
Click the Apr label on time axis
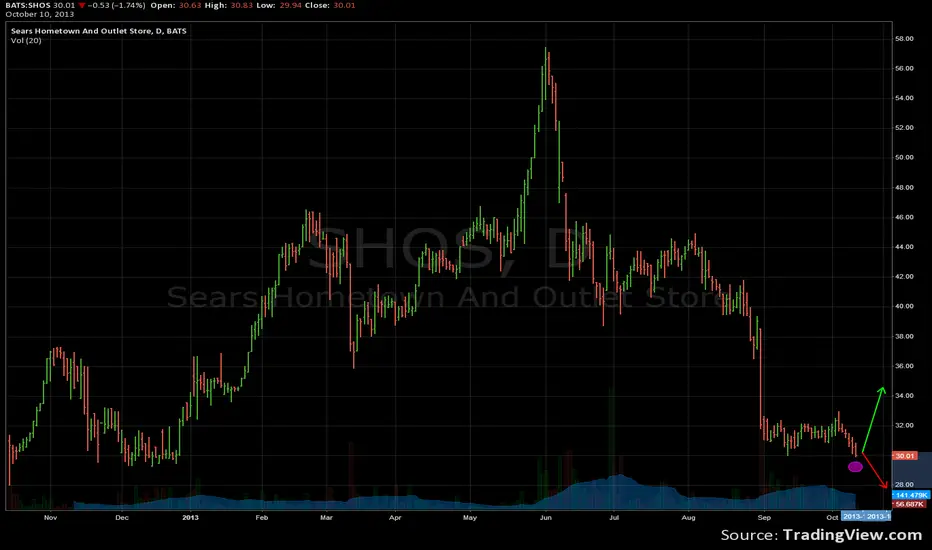click(395, 517)
